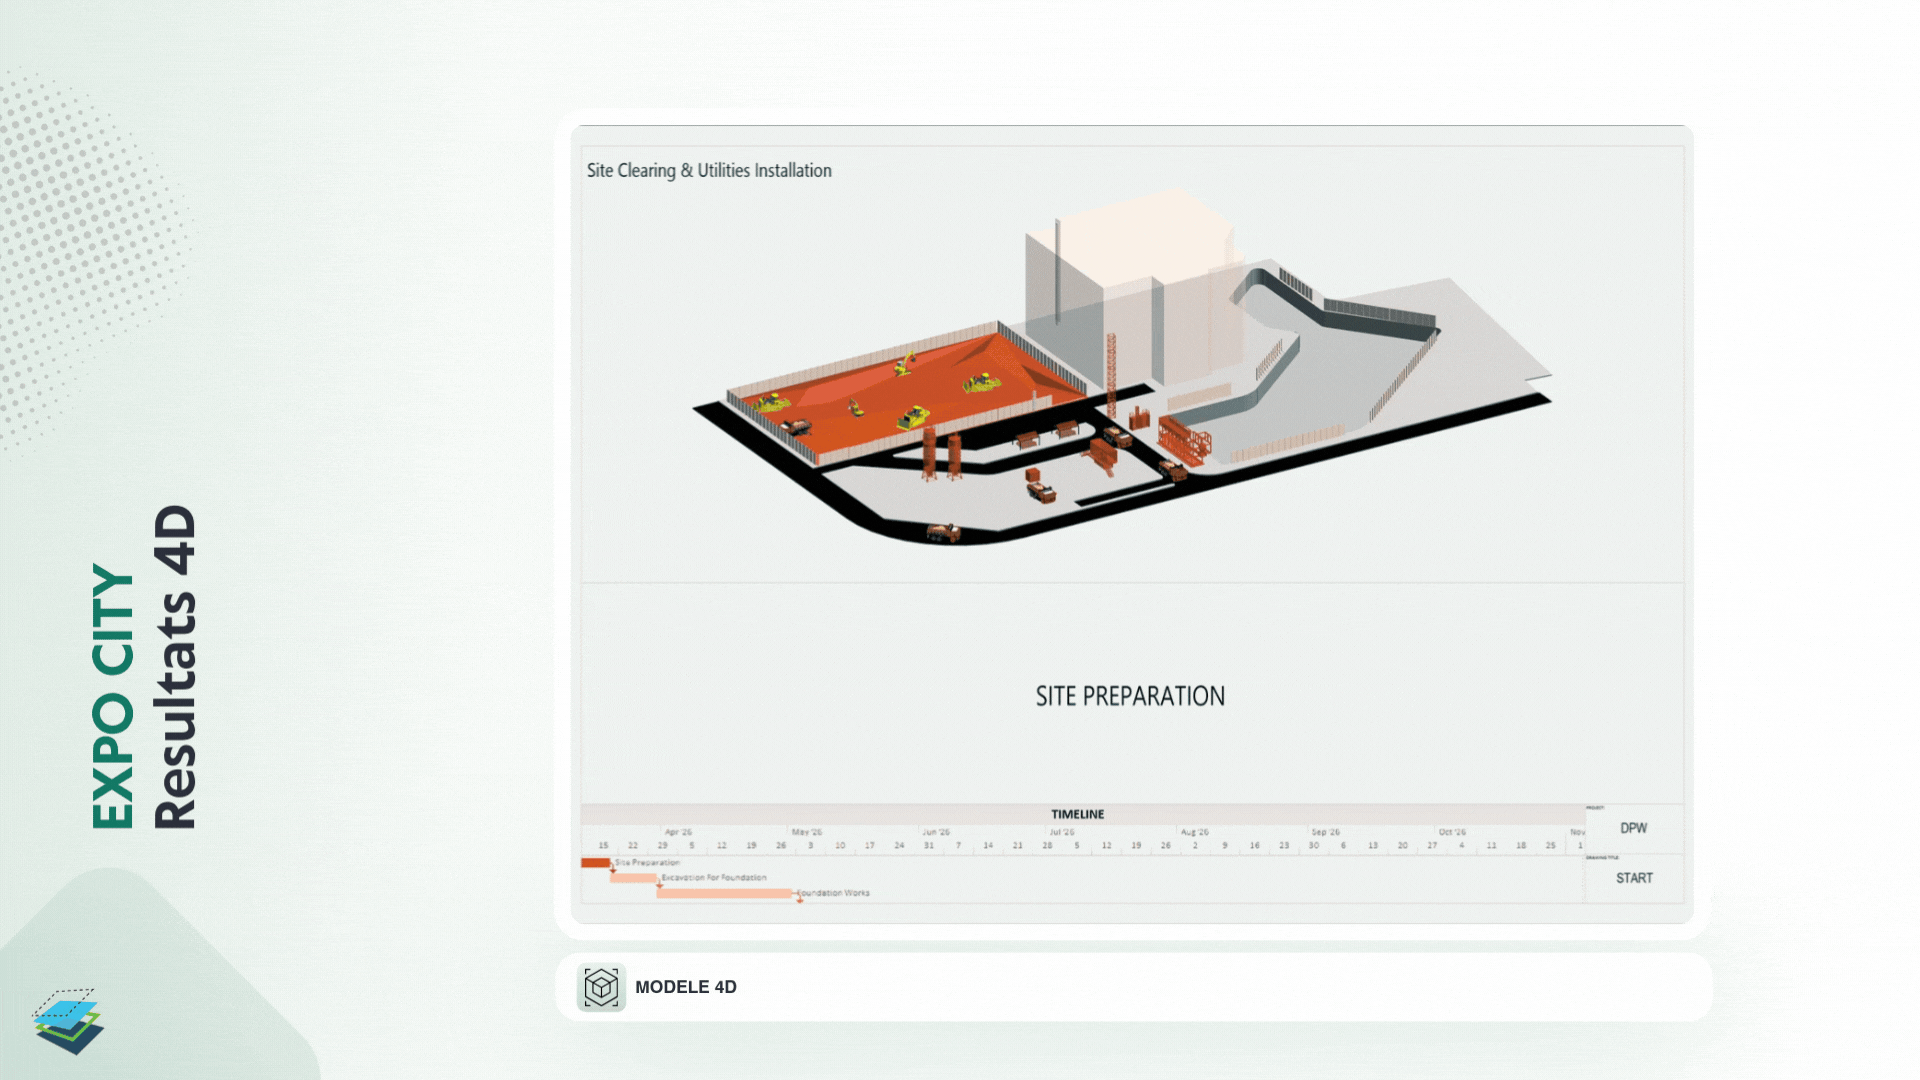Click the Excavation For Foundation Gantt bar
This screenshot has height=1080, width=1920.
pos(633,878)
